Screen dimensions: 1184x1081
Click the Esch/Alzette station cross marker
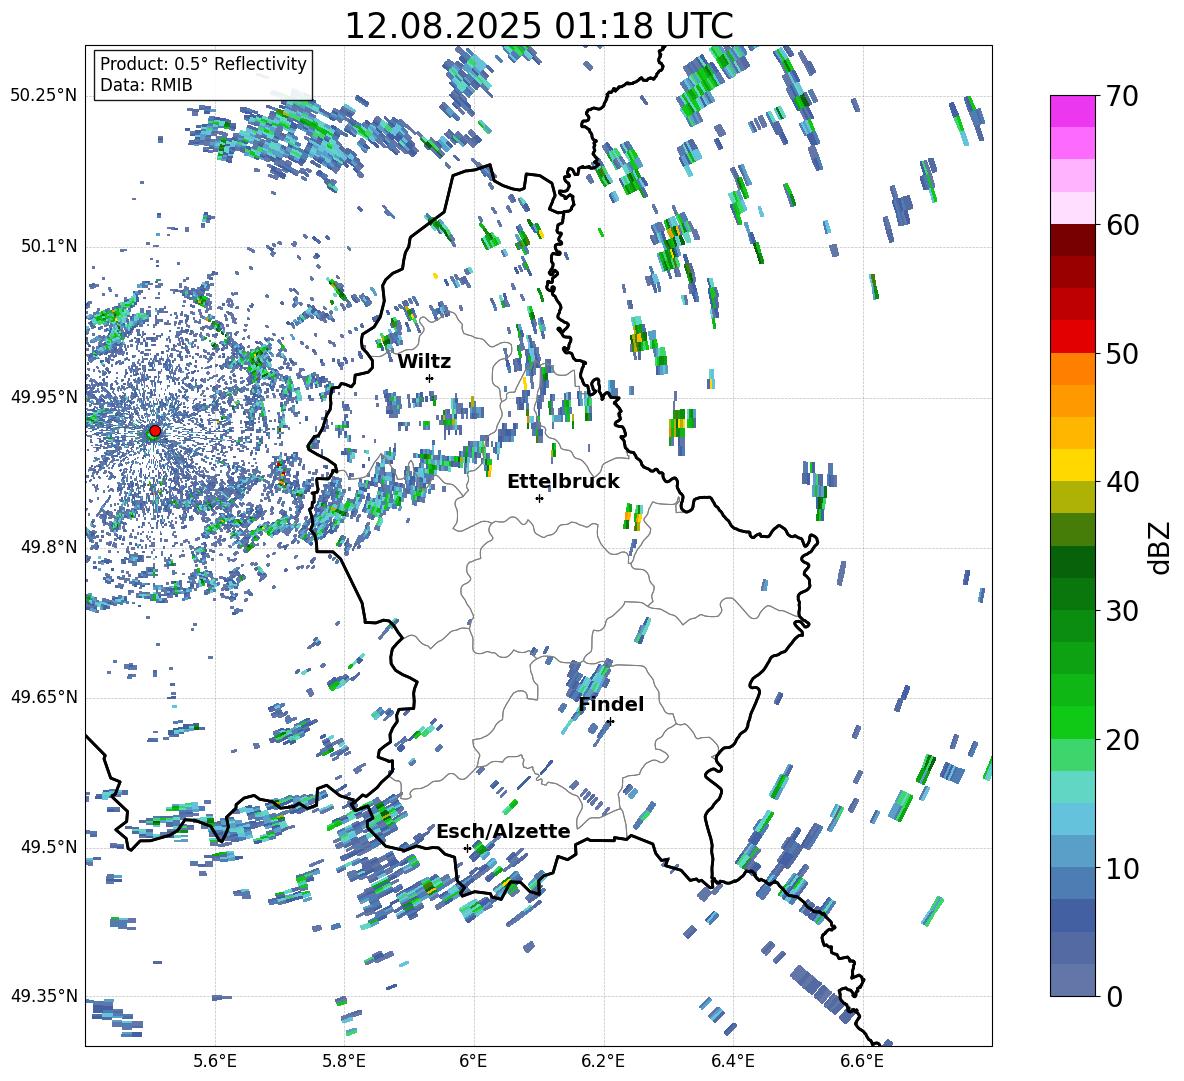click(x=467, y=848)
